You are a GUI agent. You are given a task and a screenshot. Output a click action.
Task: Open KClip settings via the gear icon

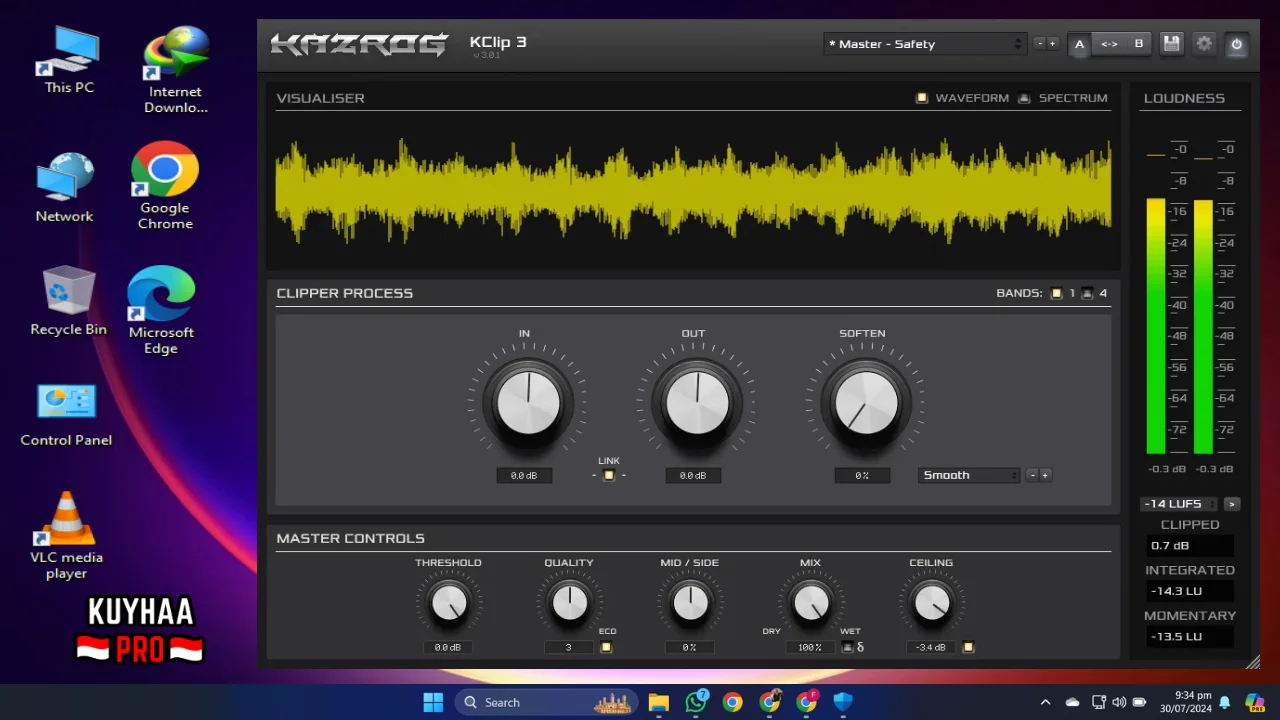(1204, 44)
